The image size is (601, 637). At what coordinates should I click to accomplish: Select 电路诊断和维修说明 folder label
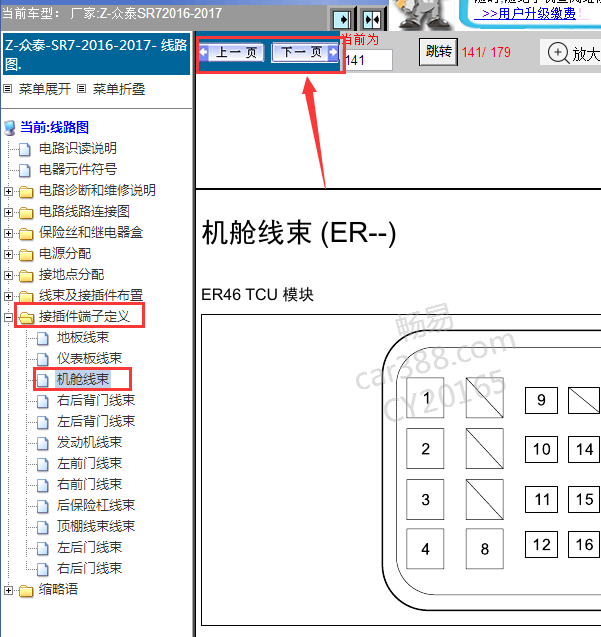(97, 190)
